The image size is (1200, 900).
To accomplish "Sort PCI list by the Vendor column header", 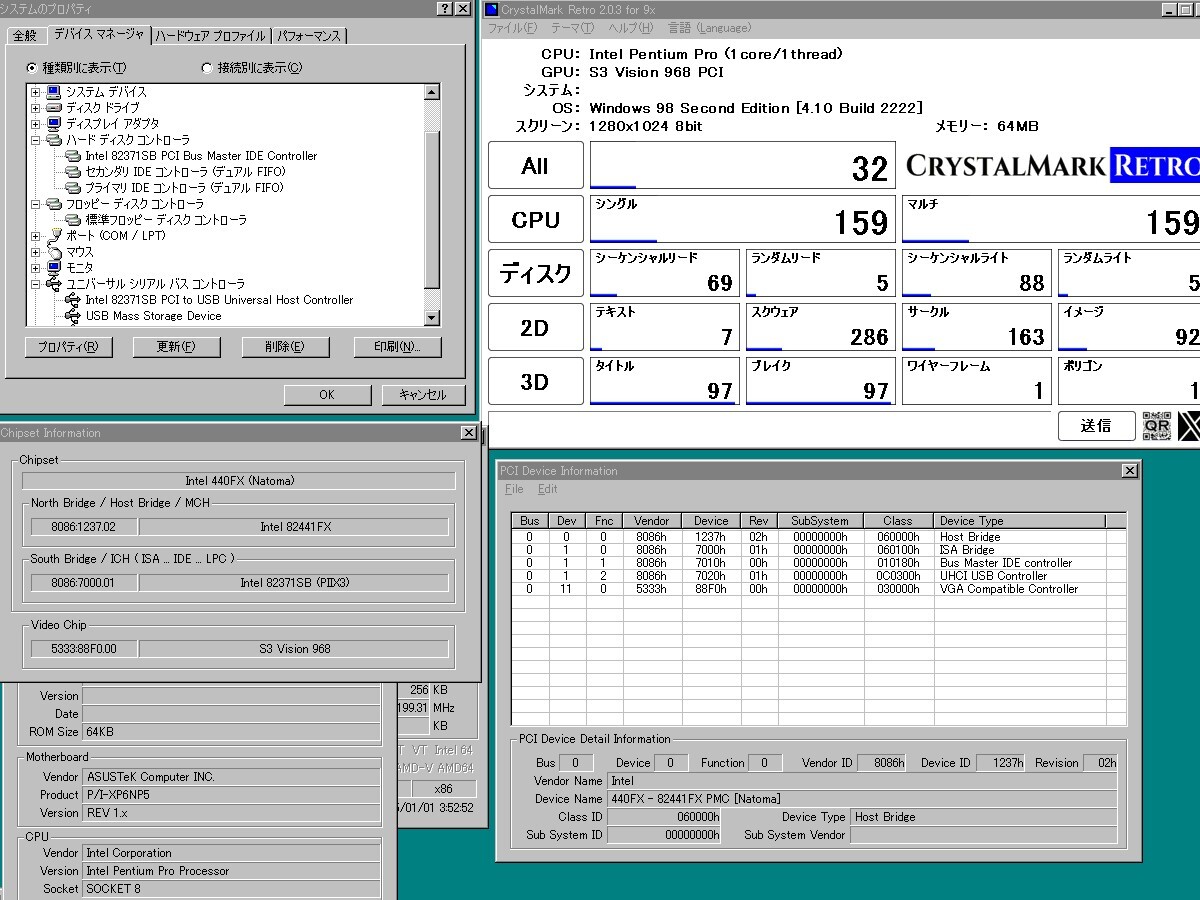I will click(x=652, y=521).
